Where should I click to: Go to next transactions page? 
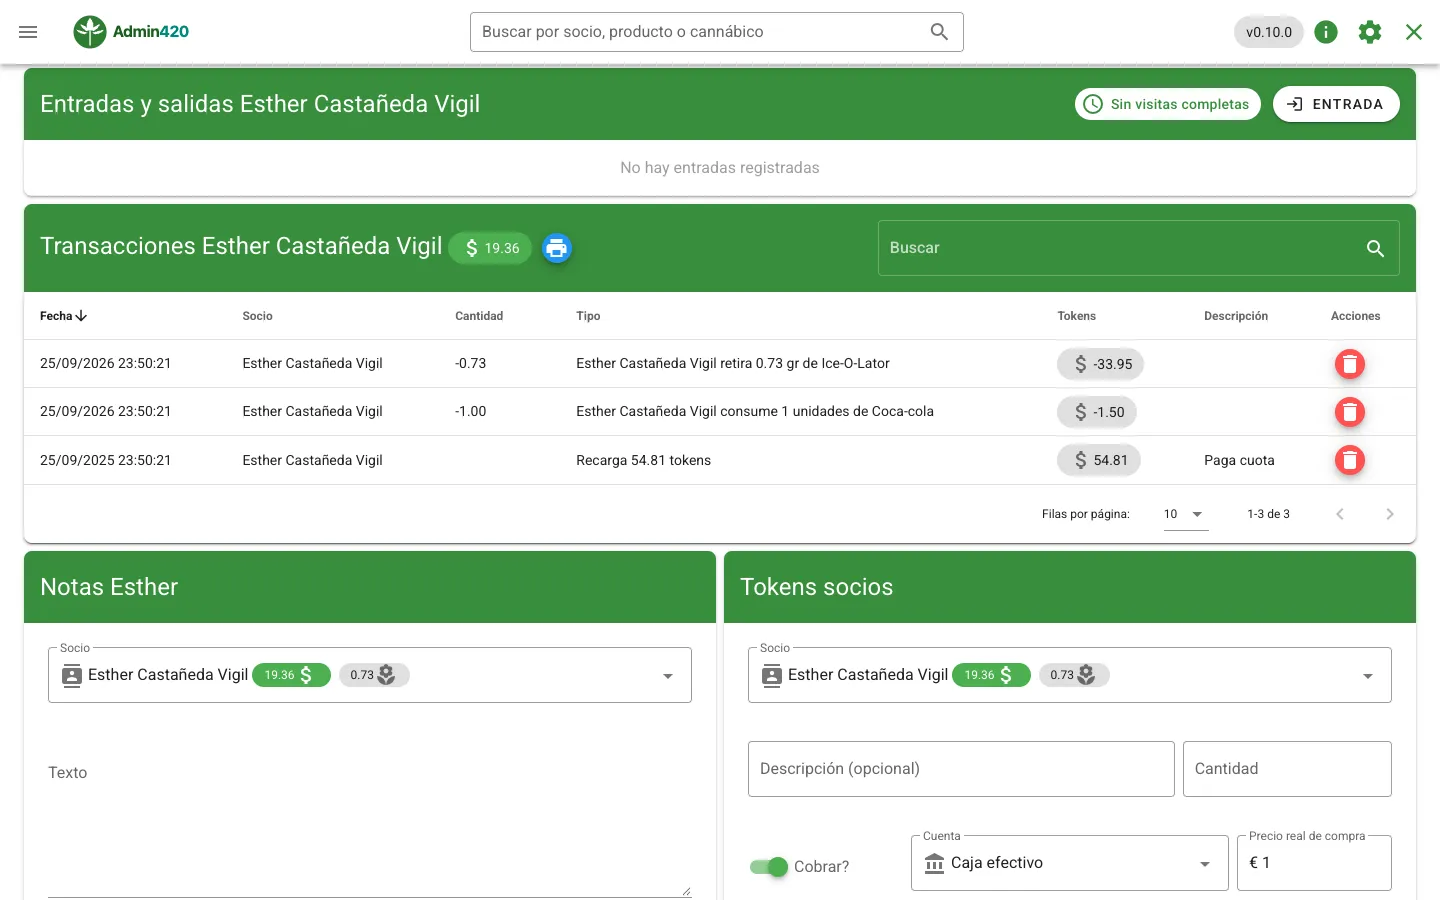(1390, 514)
